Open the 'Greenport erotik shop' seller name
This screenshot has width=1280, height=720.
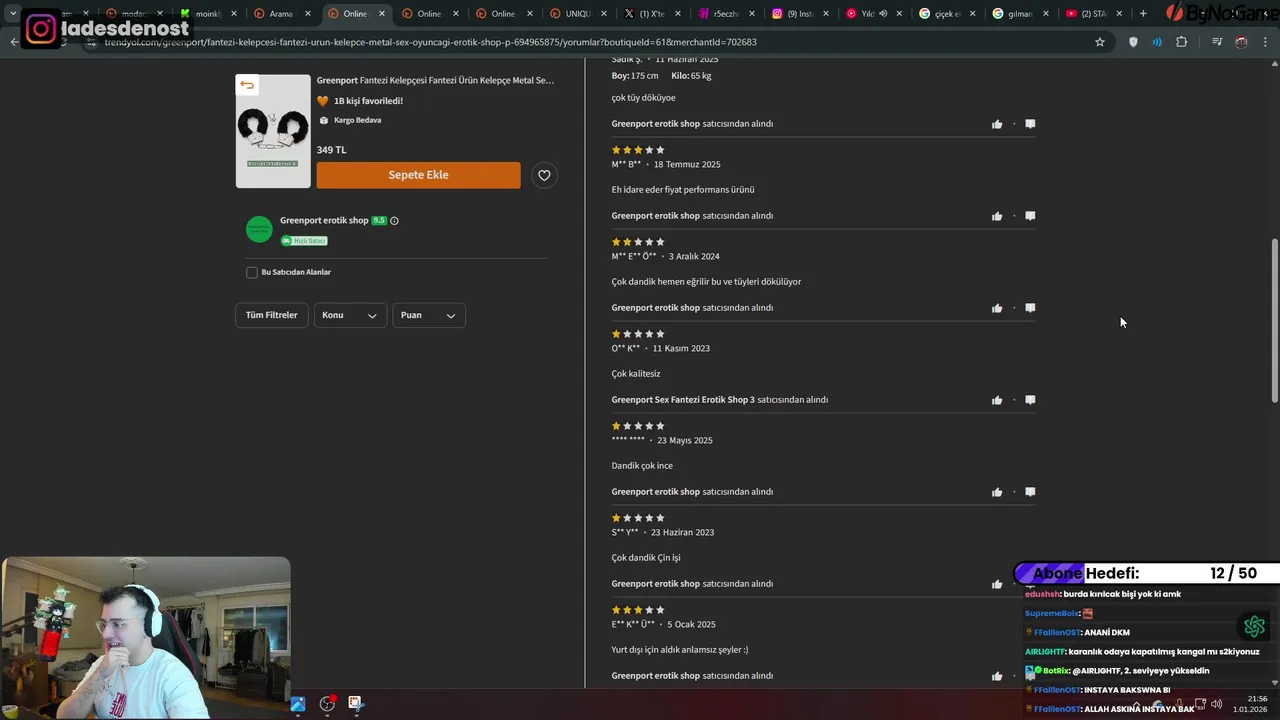[324, 220]
